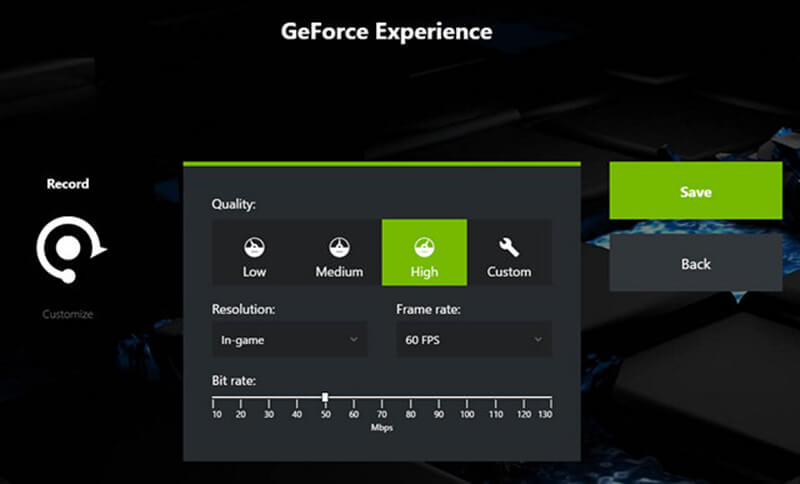This screenshot has width=800, height=484.
Task: Expand the 60 FPS frame rate dropdown
Action: pos(474,340)
